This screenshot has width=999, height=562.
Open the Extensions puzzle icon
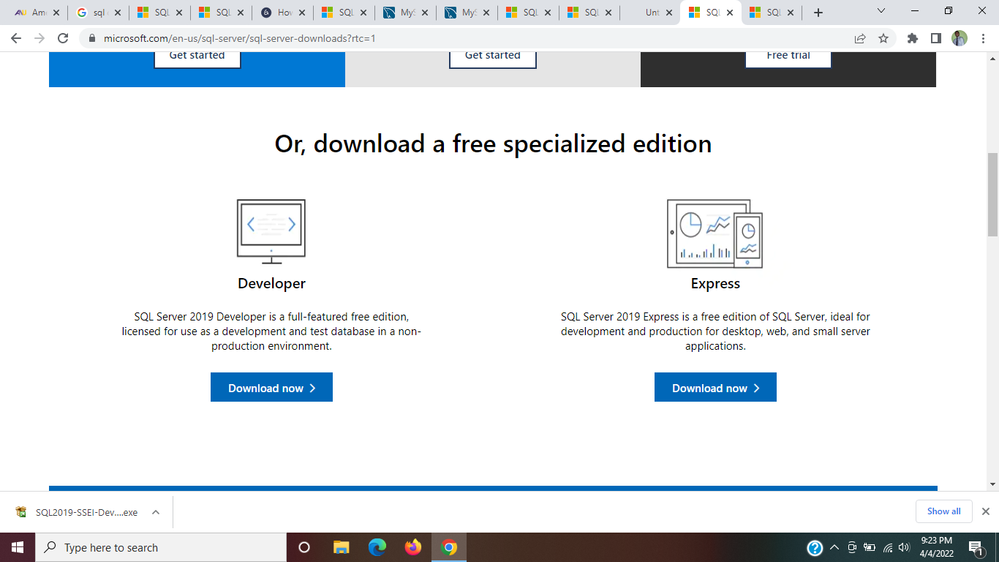912,38
